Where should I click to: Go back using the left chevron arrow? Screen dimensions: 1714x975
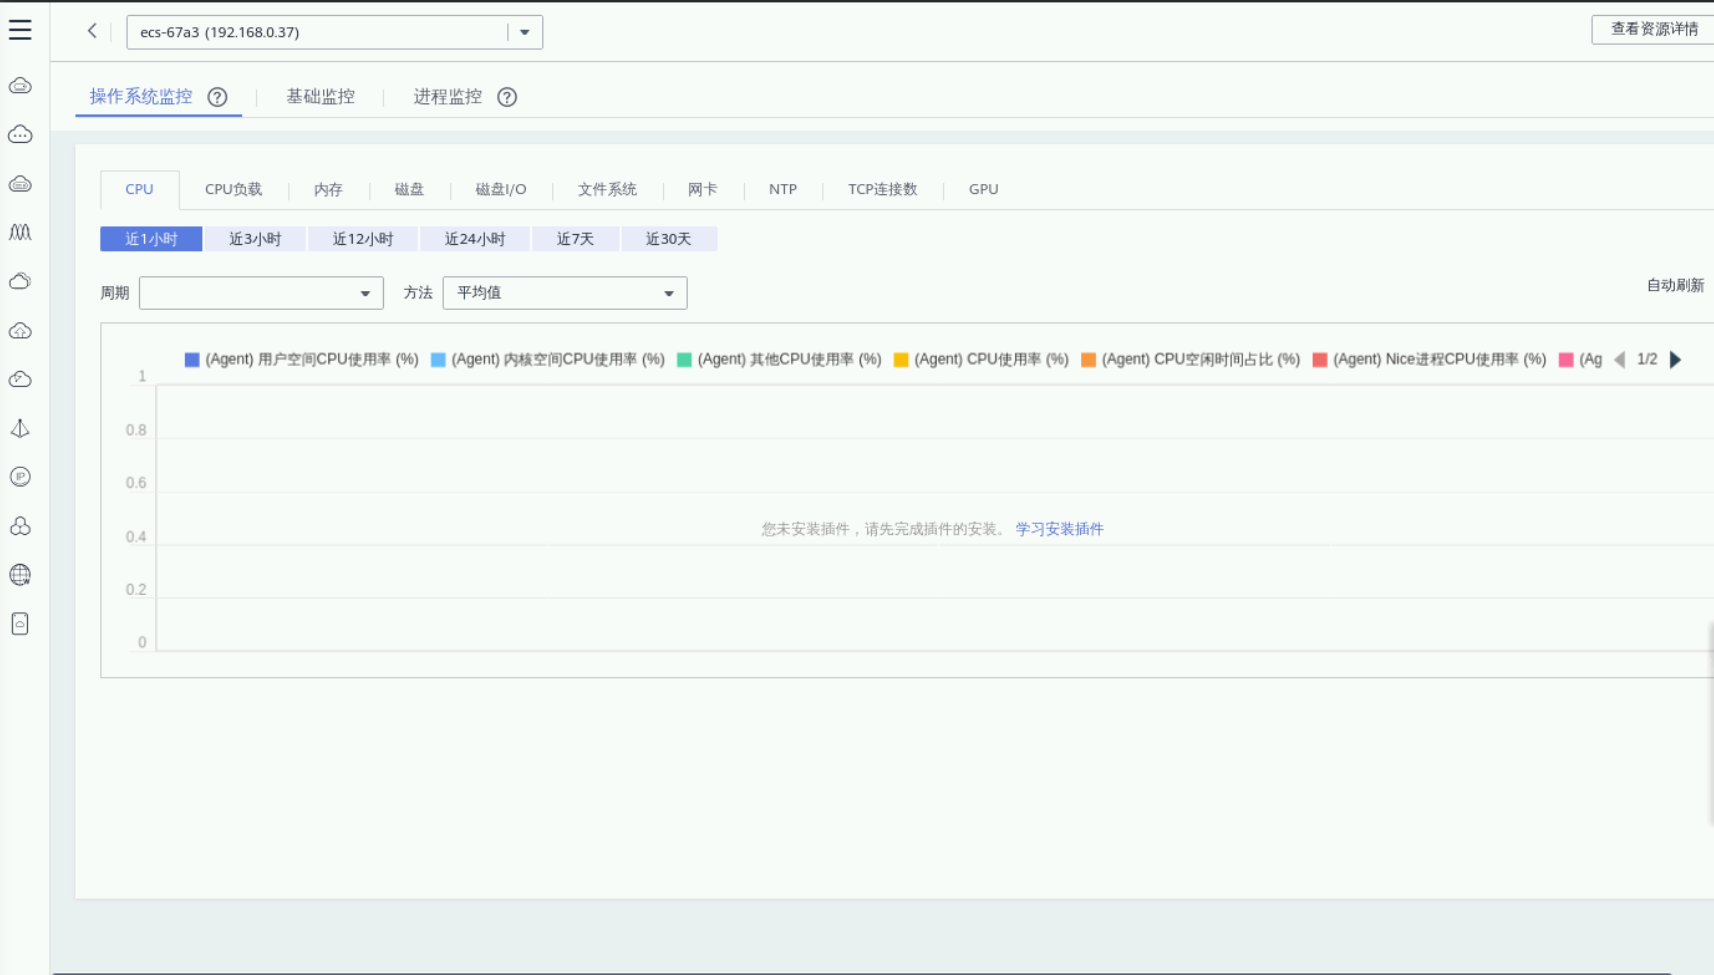92,31
